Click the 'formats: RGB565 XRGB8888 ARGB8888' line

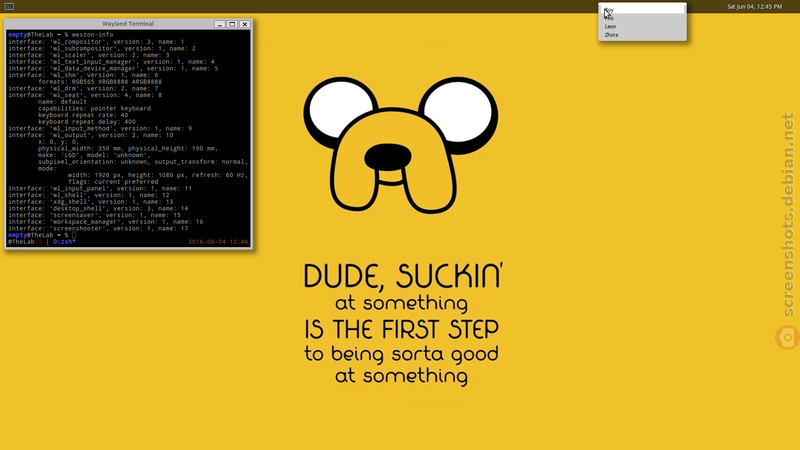click(x=99, y=81)
